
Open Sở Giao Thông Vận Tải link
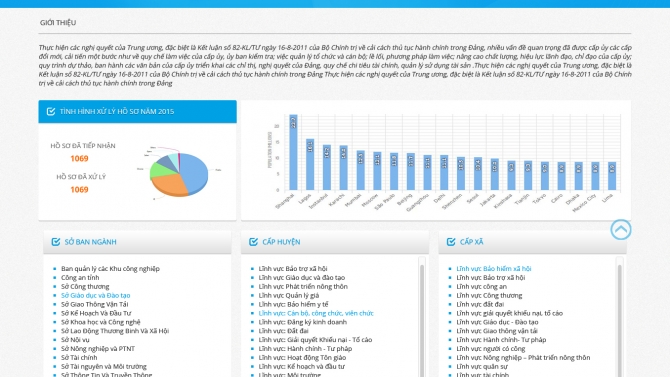click(94, 304)
